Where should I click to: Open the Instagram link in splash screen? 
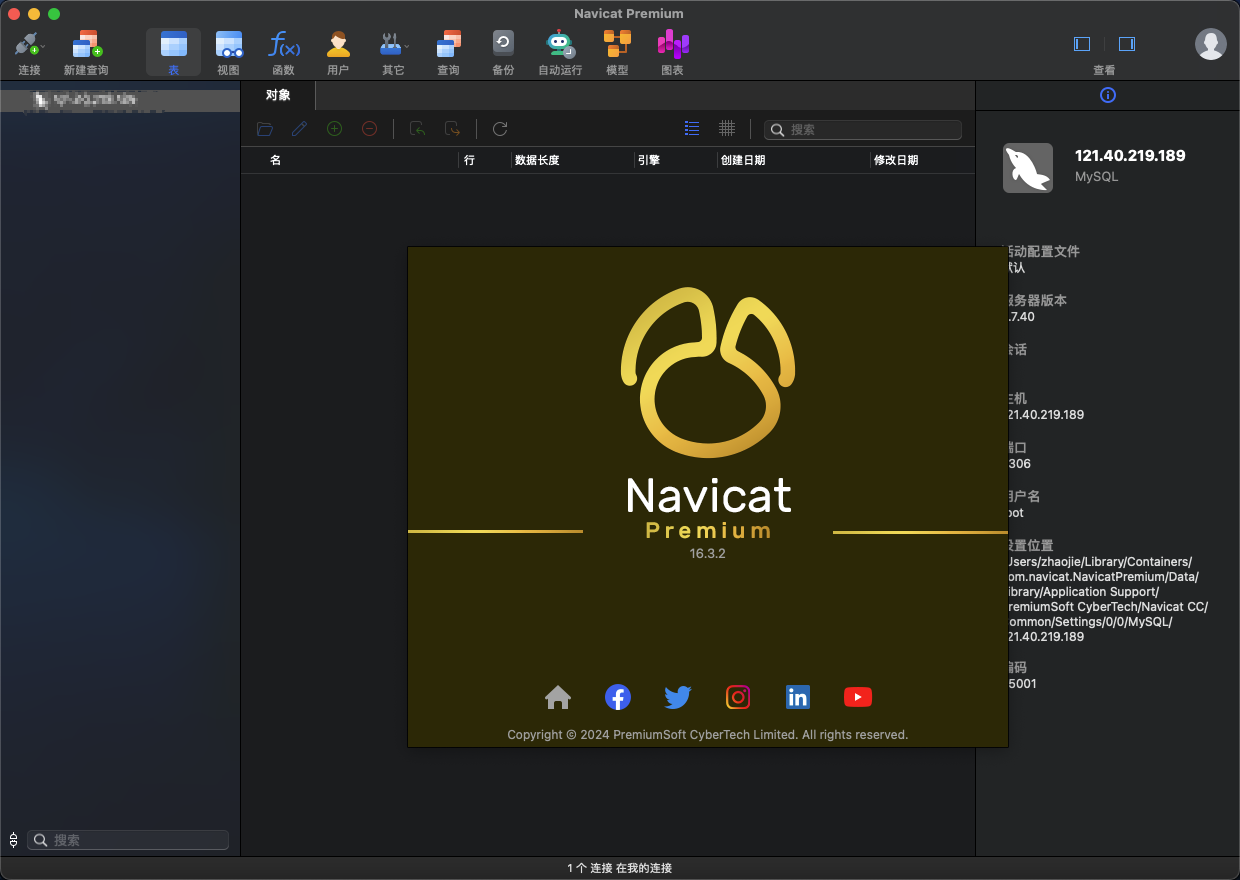click(738, 697)
